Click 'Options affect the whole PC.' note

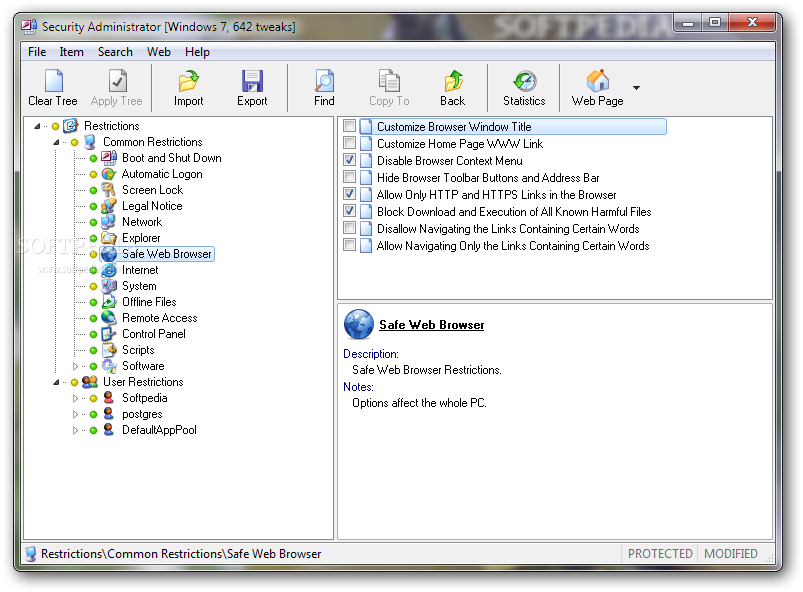click(x=419, y=403)
